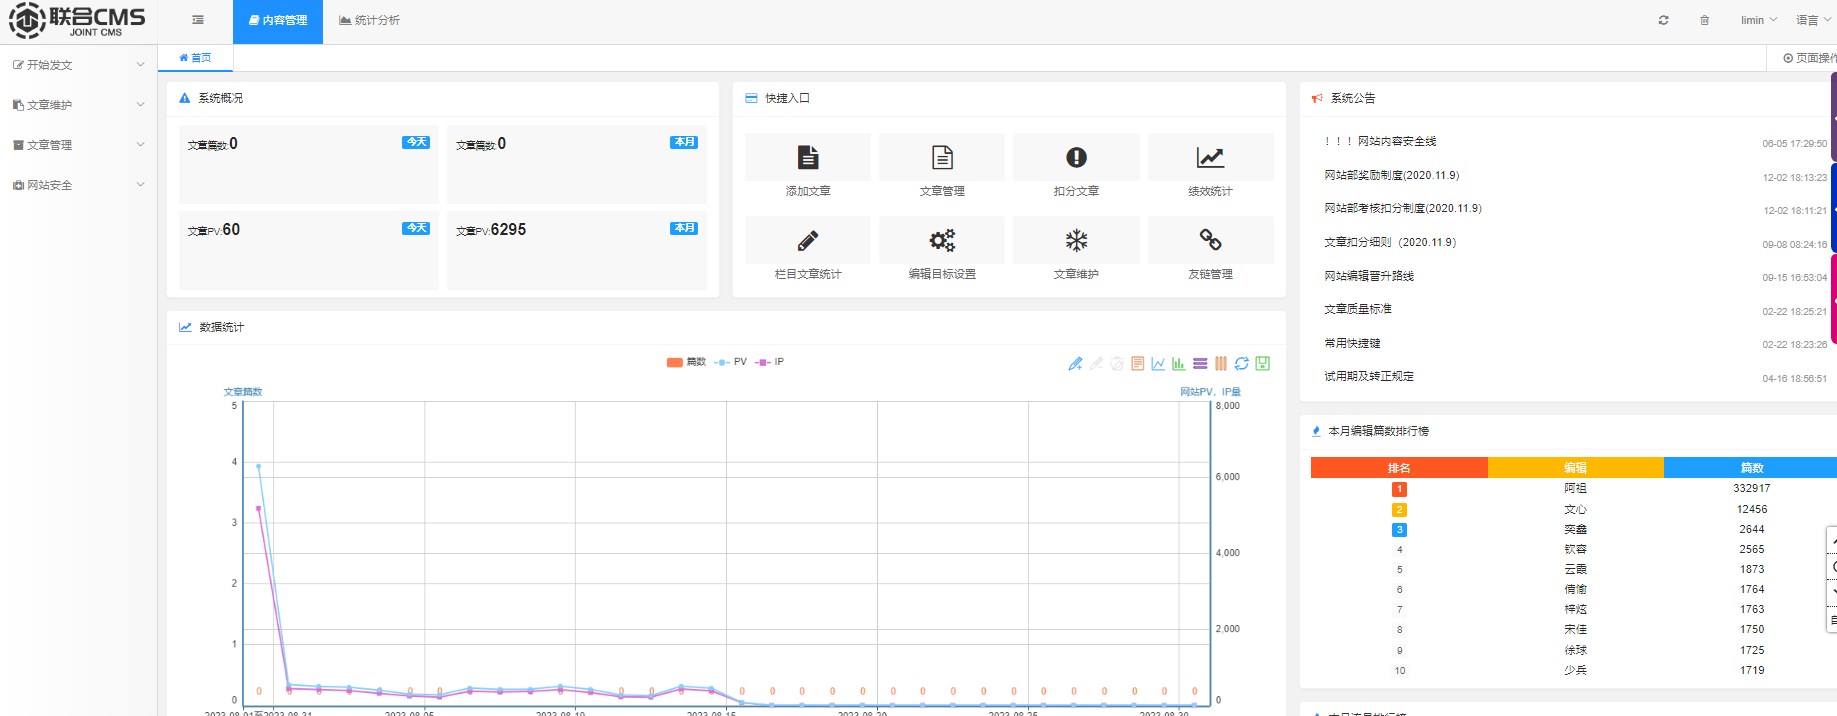Click the 6295 monthly PV value
Screen dimensions: 1837x716
[x=508, y=229]
